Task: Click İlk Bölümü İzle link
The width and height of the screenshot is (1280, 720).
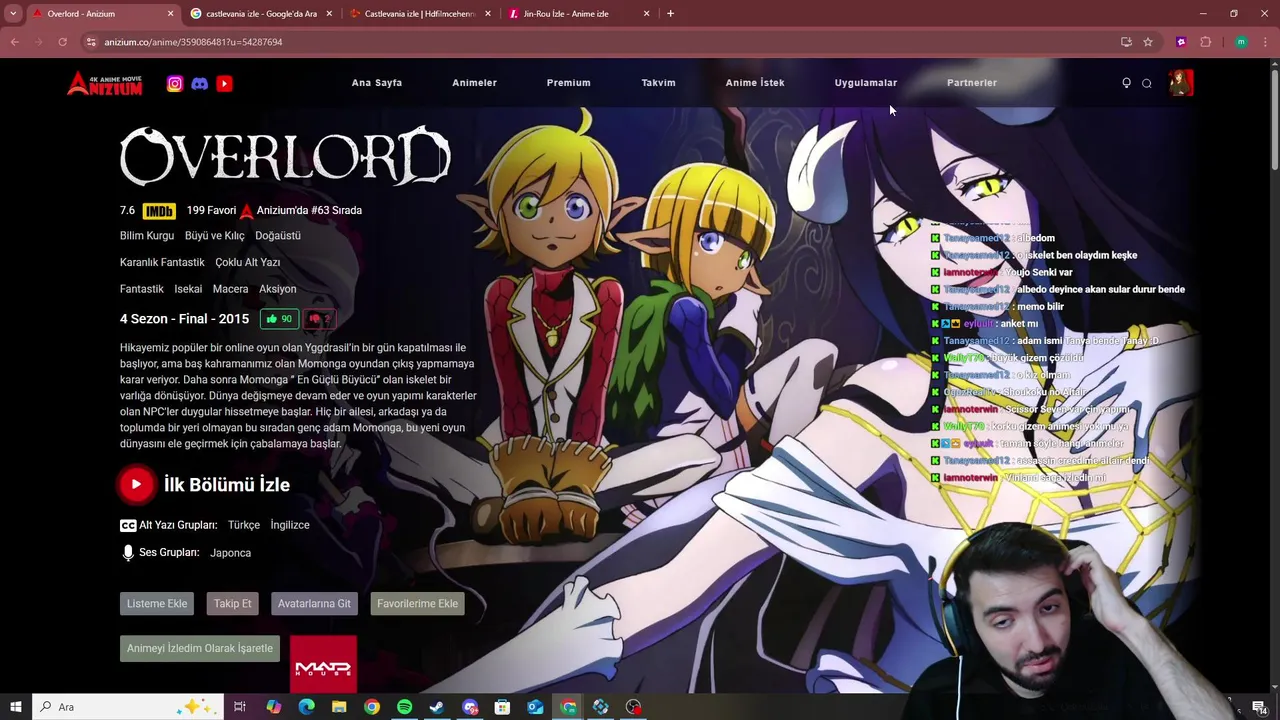Action: tap(227, 485)
